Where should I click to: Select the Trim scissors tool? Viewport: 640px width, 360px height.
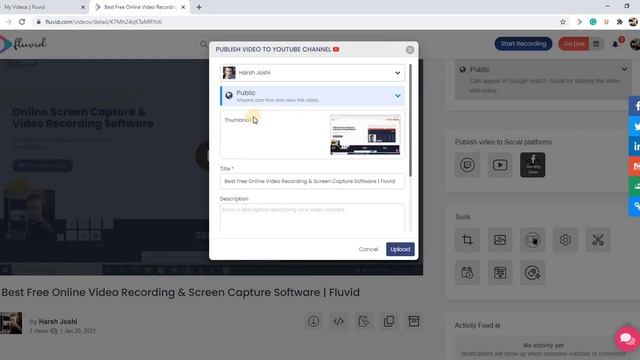pyautogui.click(x=598, y=240)
